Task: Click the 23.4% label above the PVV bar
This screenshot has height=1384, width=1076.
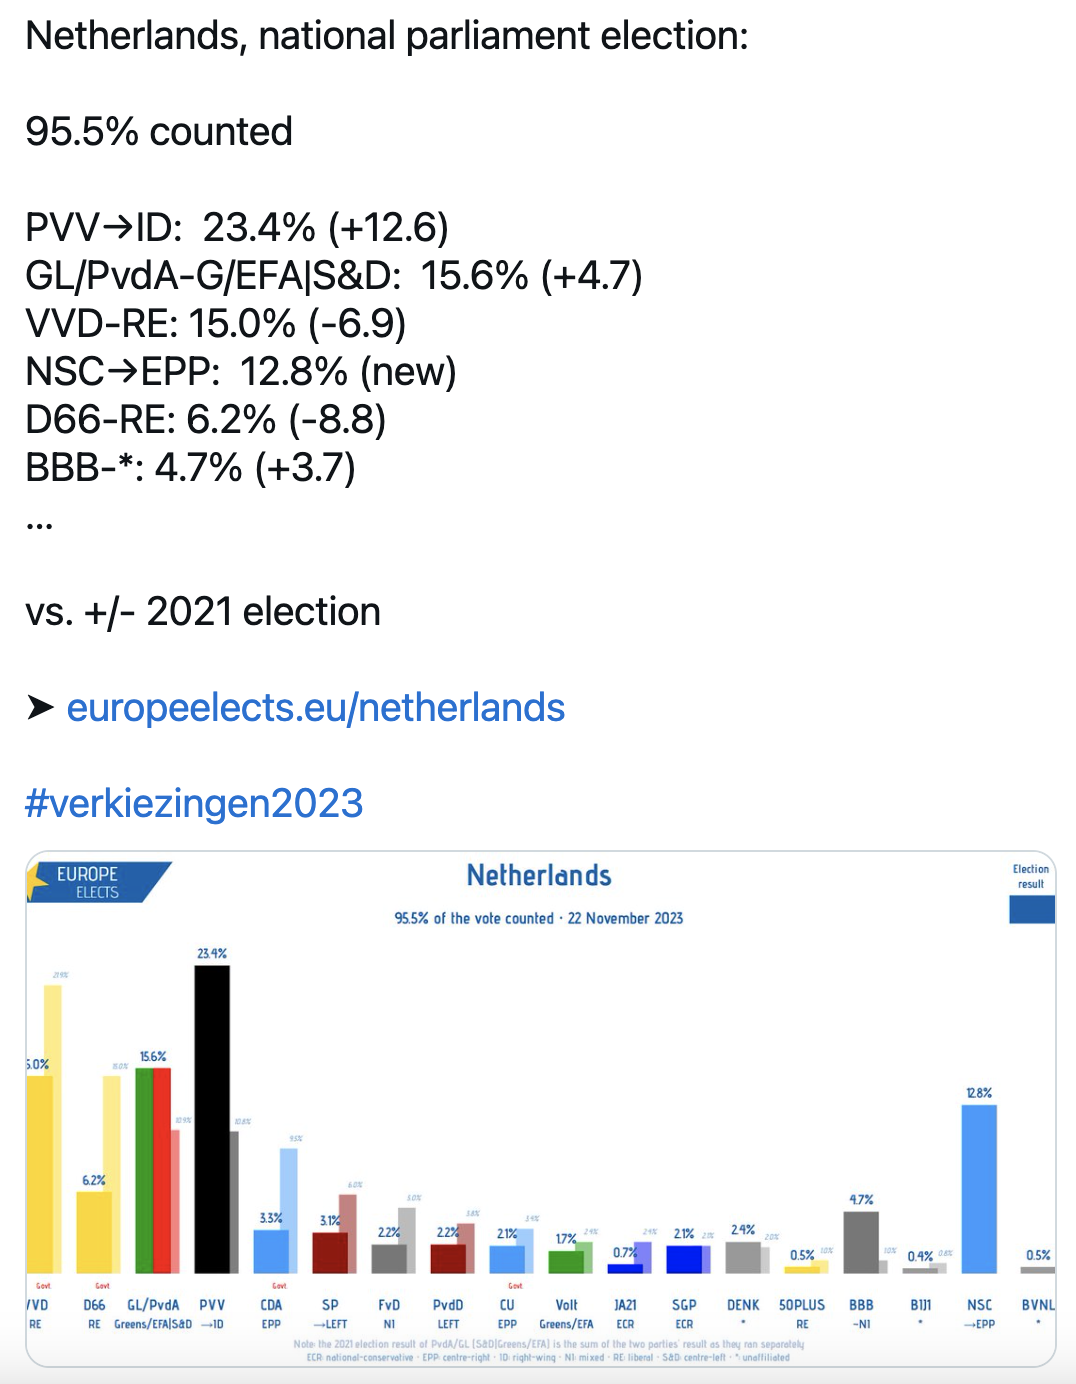Action: (x=212, y=954)
